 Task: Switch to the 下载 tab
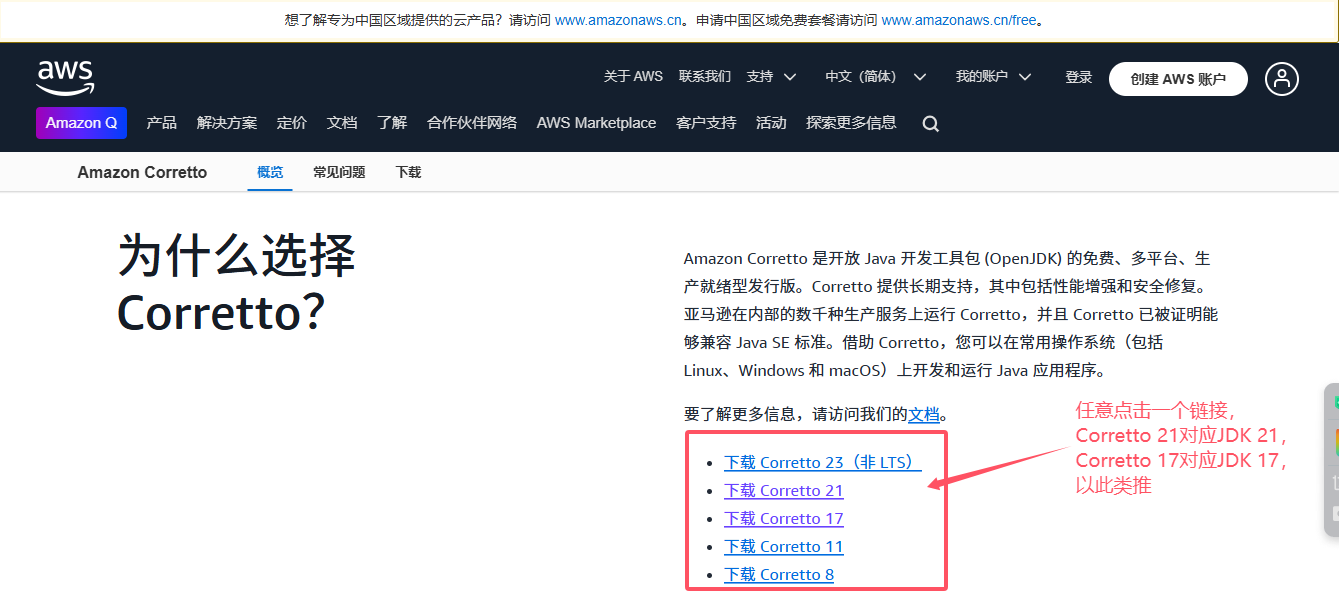pos(408,172)
